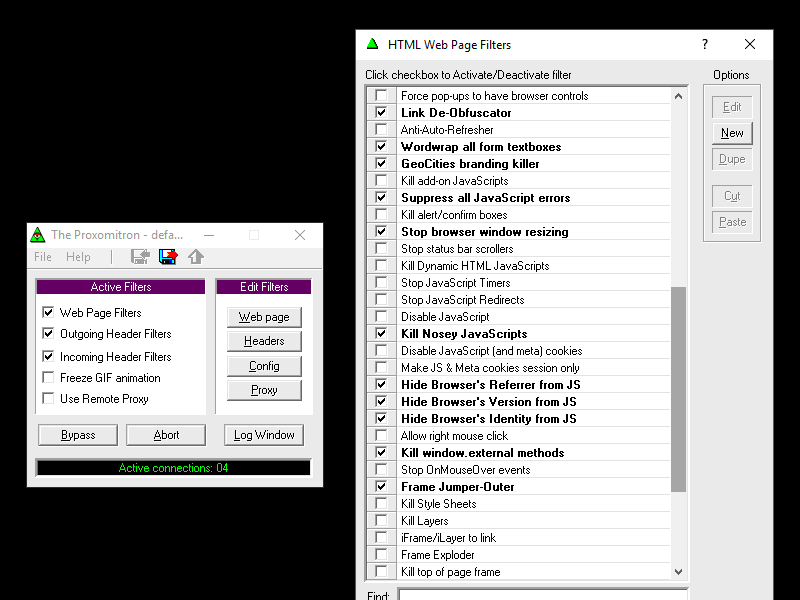
Task: Uncheck Frame Jumper-Outer filter
Action: click(x=381, y=486)
